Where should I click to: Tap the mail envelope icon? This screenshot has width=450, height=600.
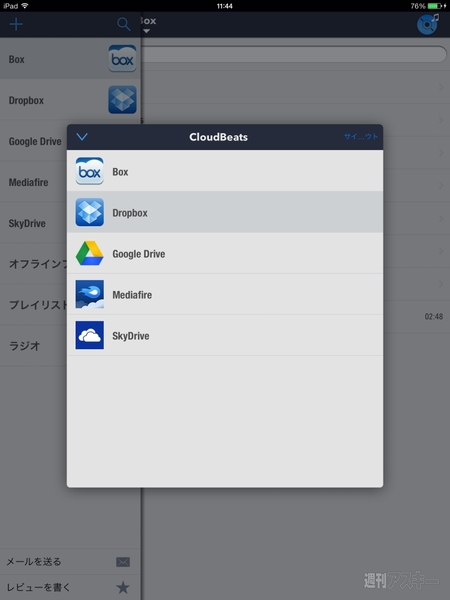123,562
